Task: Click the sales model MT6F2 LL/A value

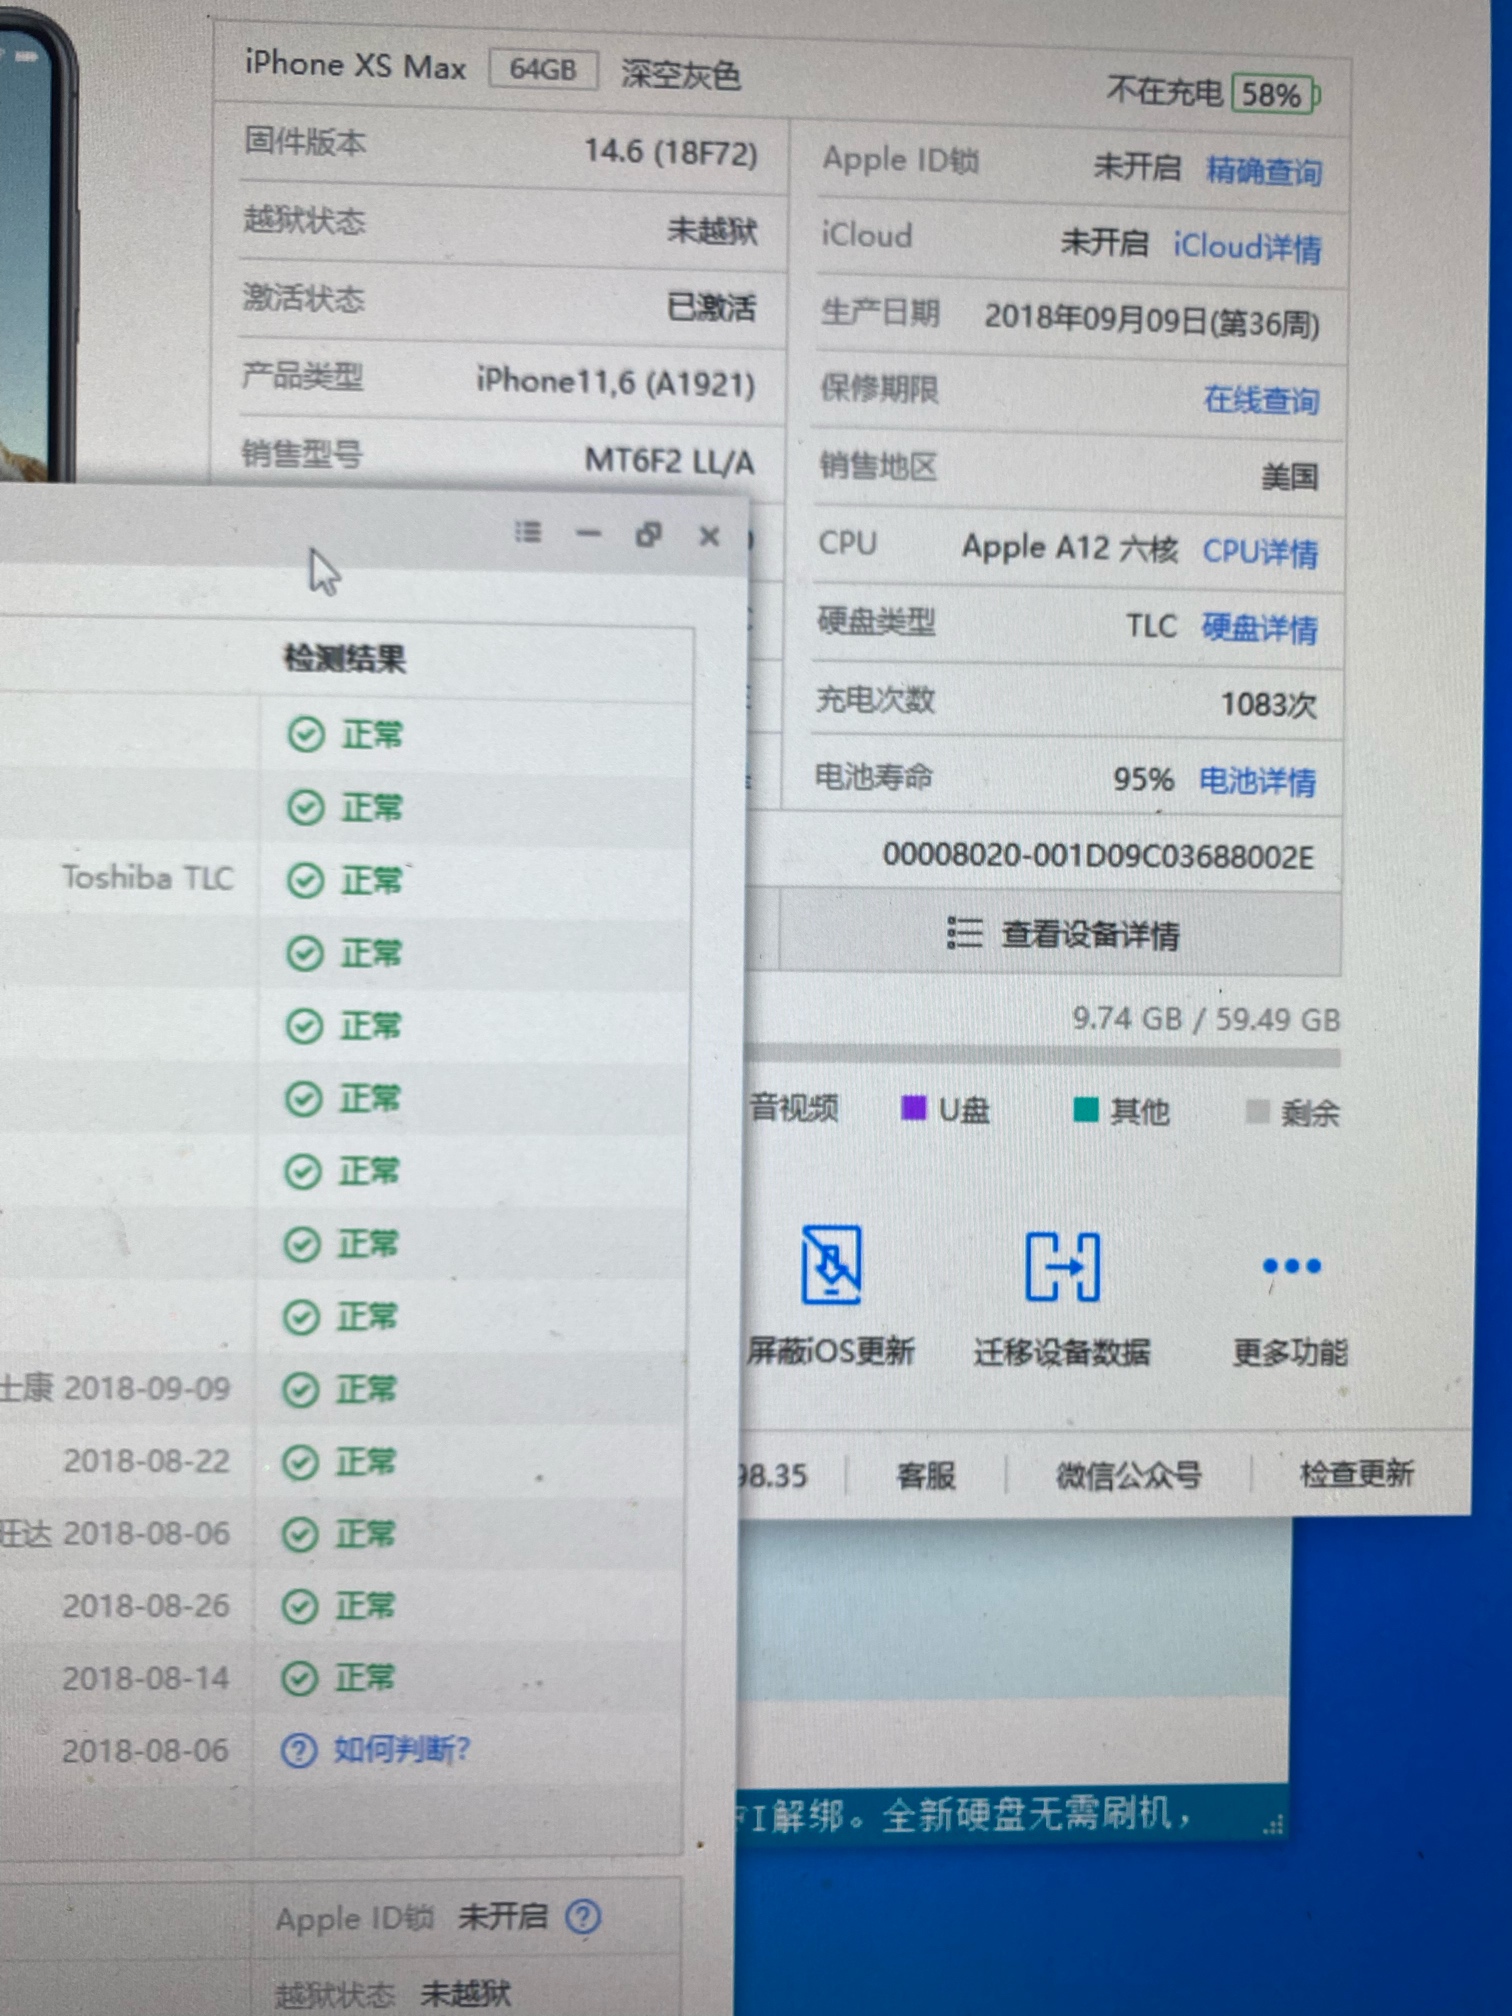Action: click(x=669, y=461)
